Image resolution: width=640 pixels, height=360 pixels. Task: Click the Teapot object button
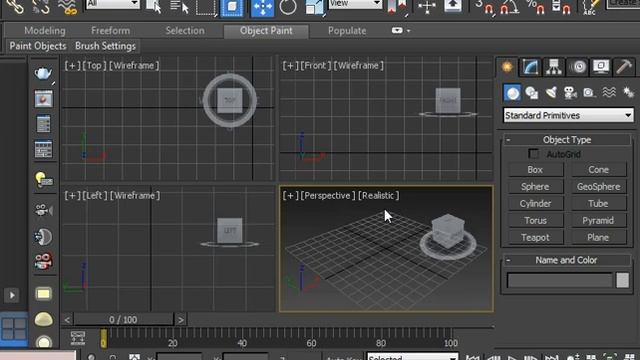pyautogui.click(x=536, y=237)
